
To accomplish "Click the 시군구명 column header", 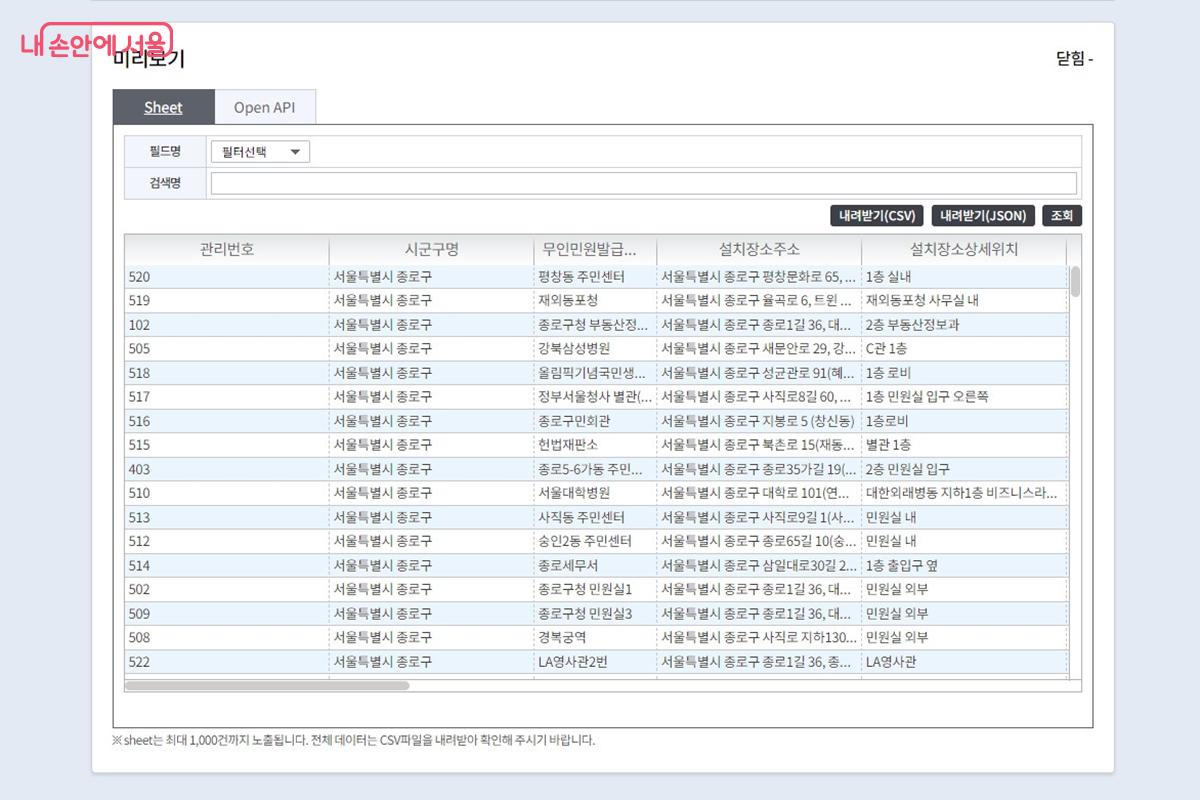I will [431, 250].
